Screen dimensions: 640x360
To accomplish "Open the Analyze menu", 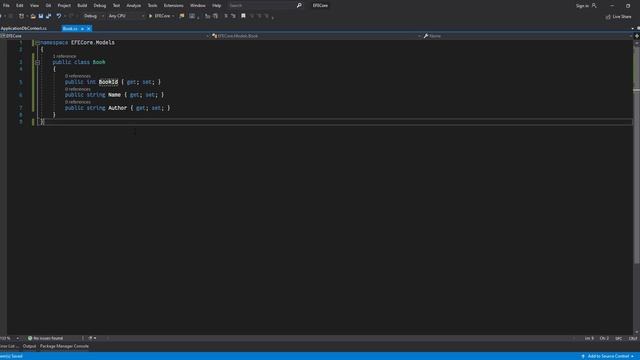I will [133, 6].
